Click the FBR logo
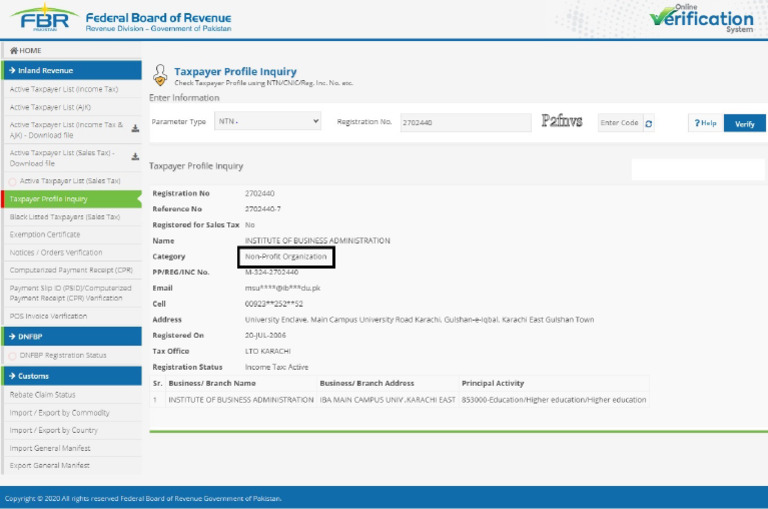This screenshot has width=768, height=509. click(44, 18)
